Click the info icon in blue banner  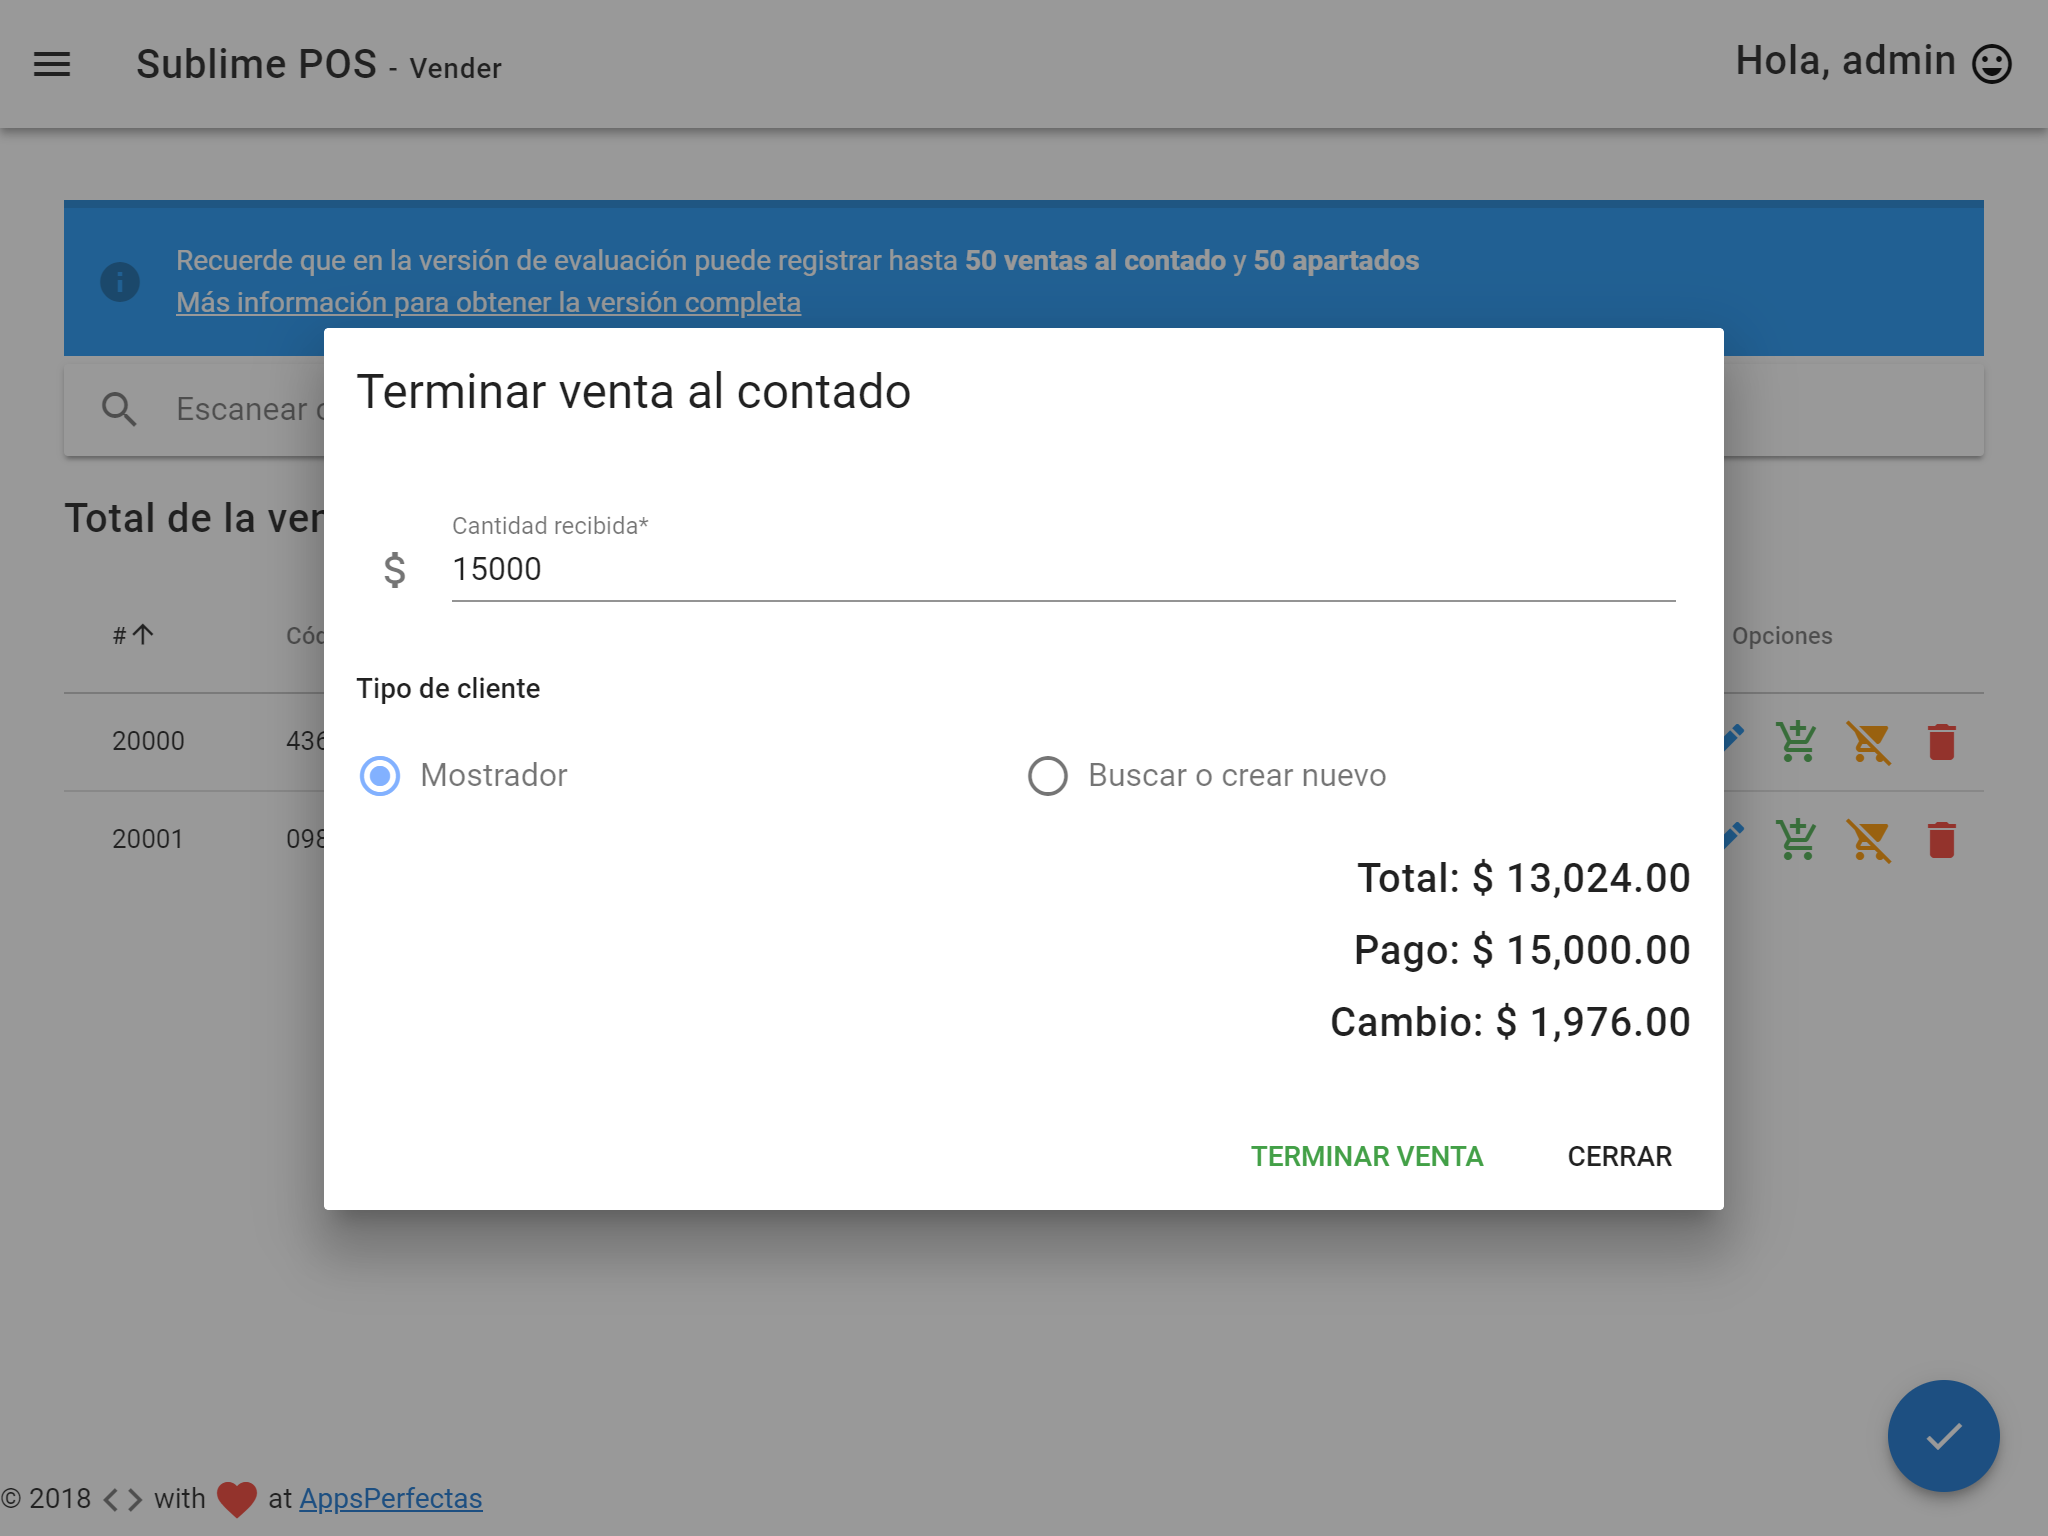120,282
